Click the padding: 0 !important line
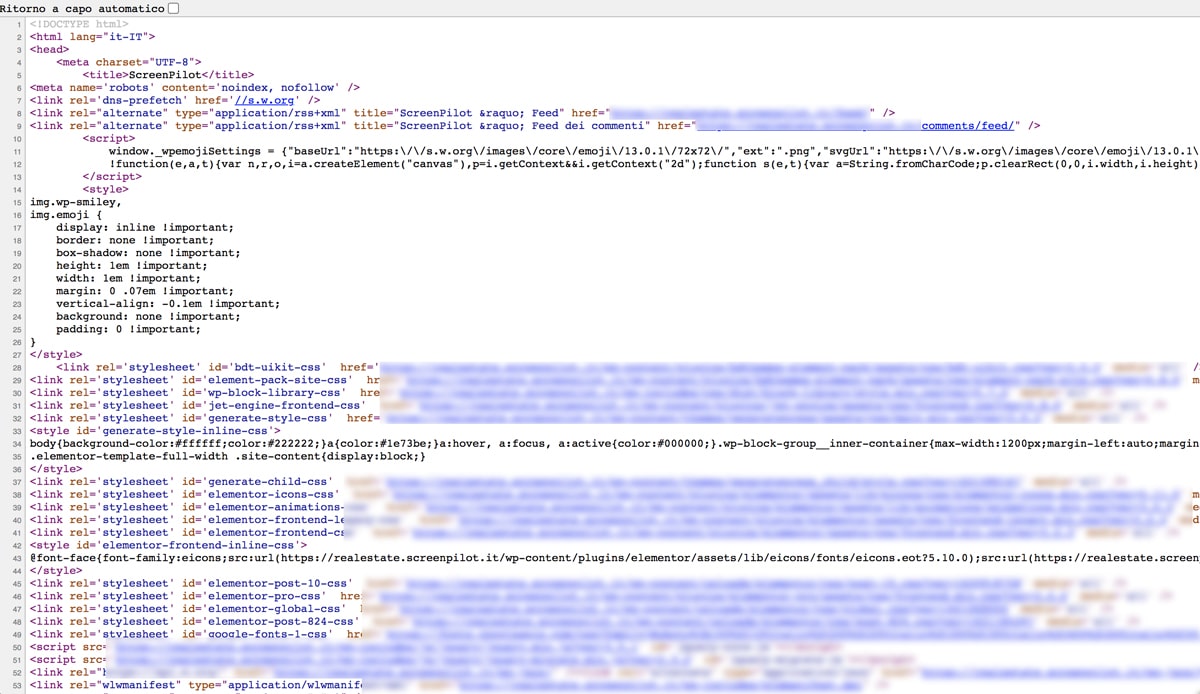Screen dimensions: 1200x694 point(129,329)
